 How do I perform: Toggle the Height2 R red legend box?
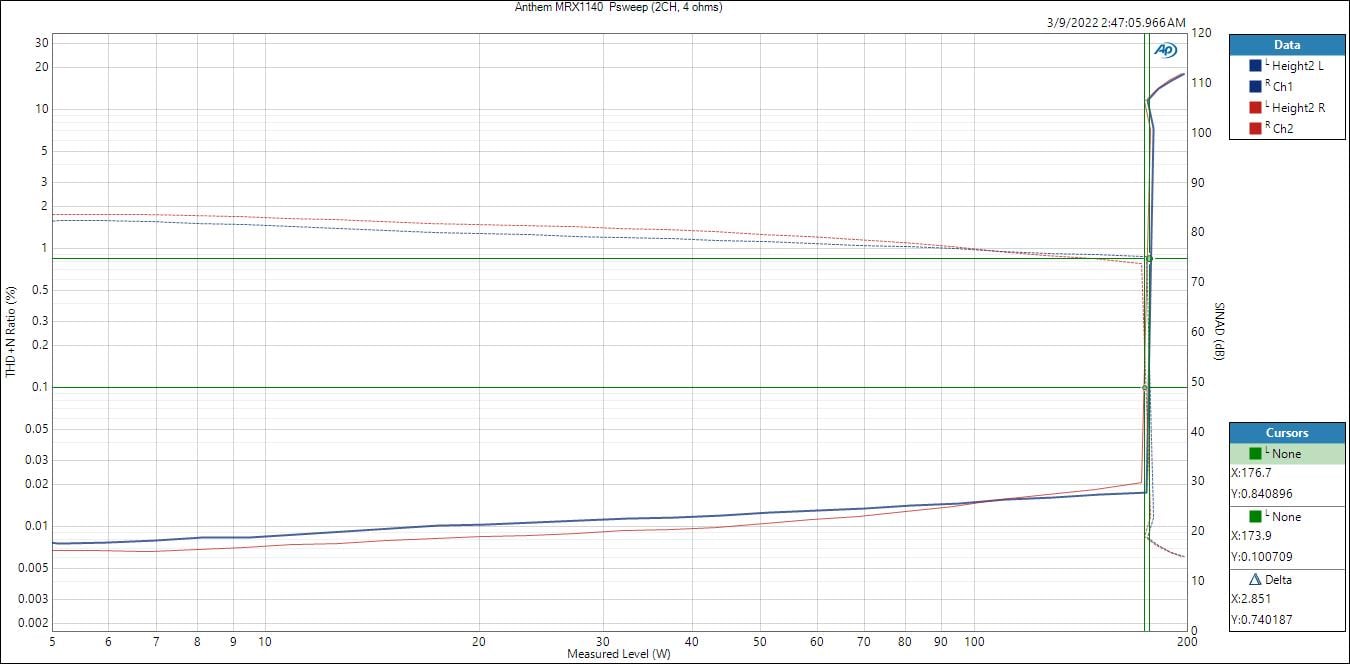pyautogui.click(x=1255, y=107)
